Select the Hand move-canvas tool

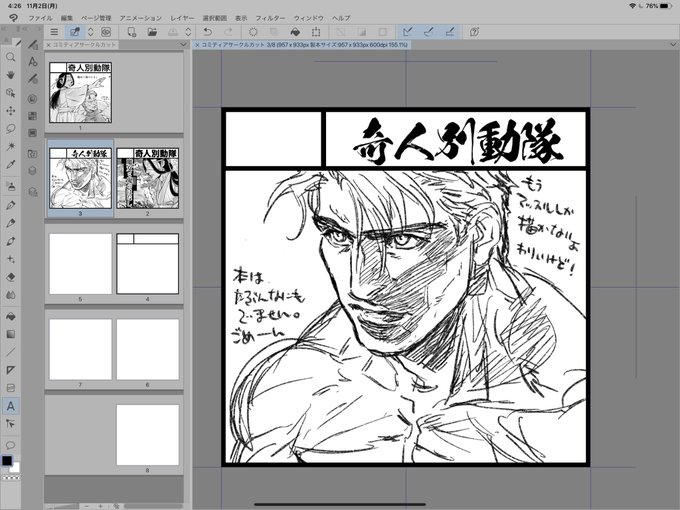tap(10, 75)
